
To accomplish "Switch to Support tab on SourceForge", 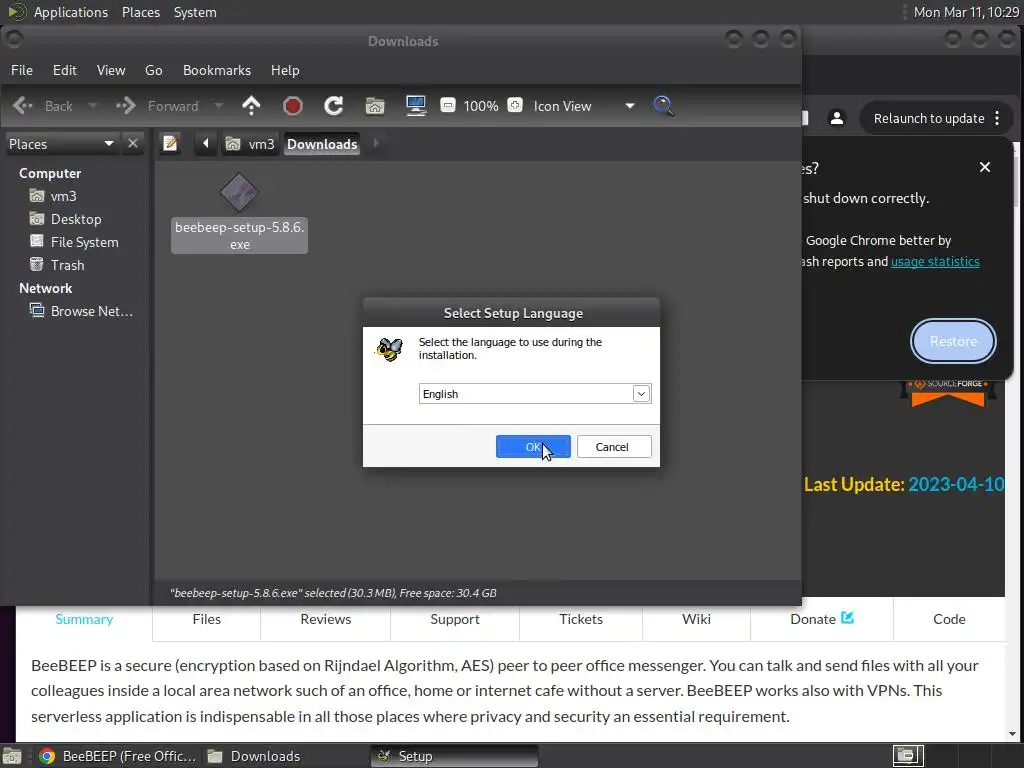I will [455, 619].
